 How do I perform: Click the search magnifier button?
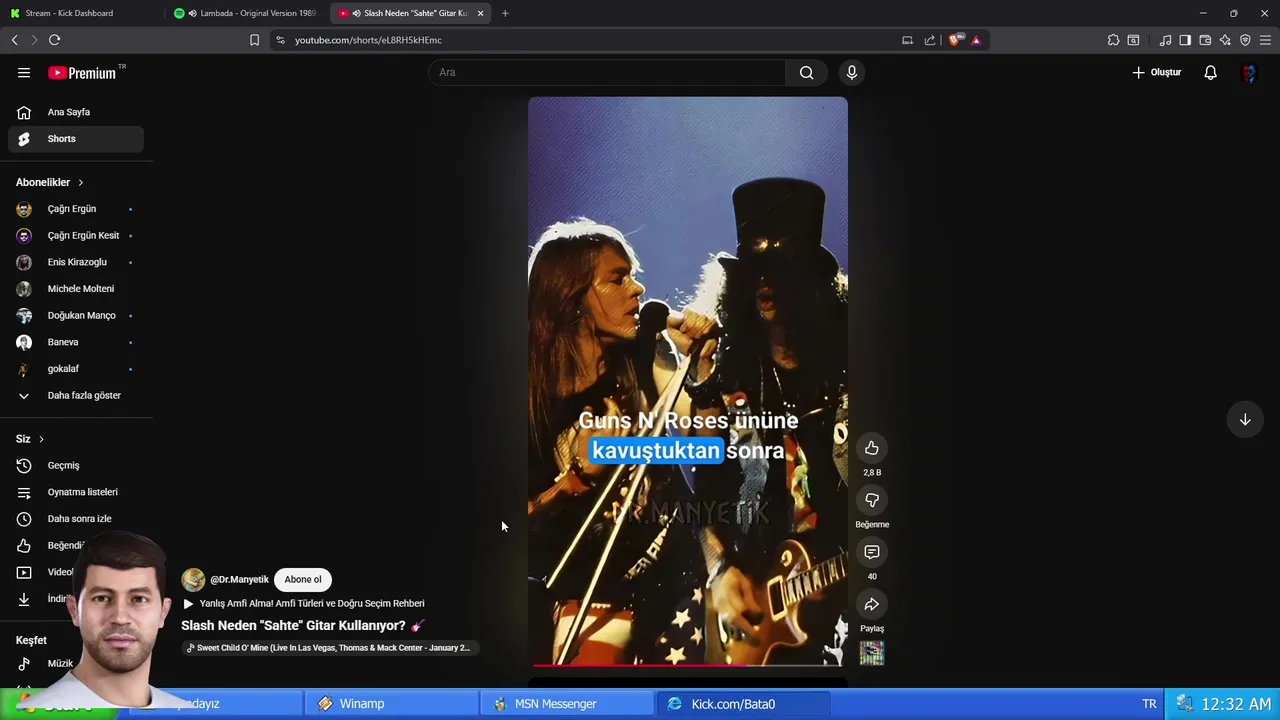[x=806, y=72]
